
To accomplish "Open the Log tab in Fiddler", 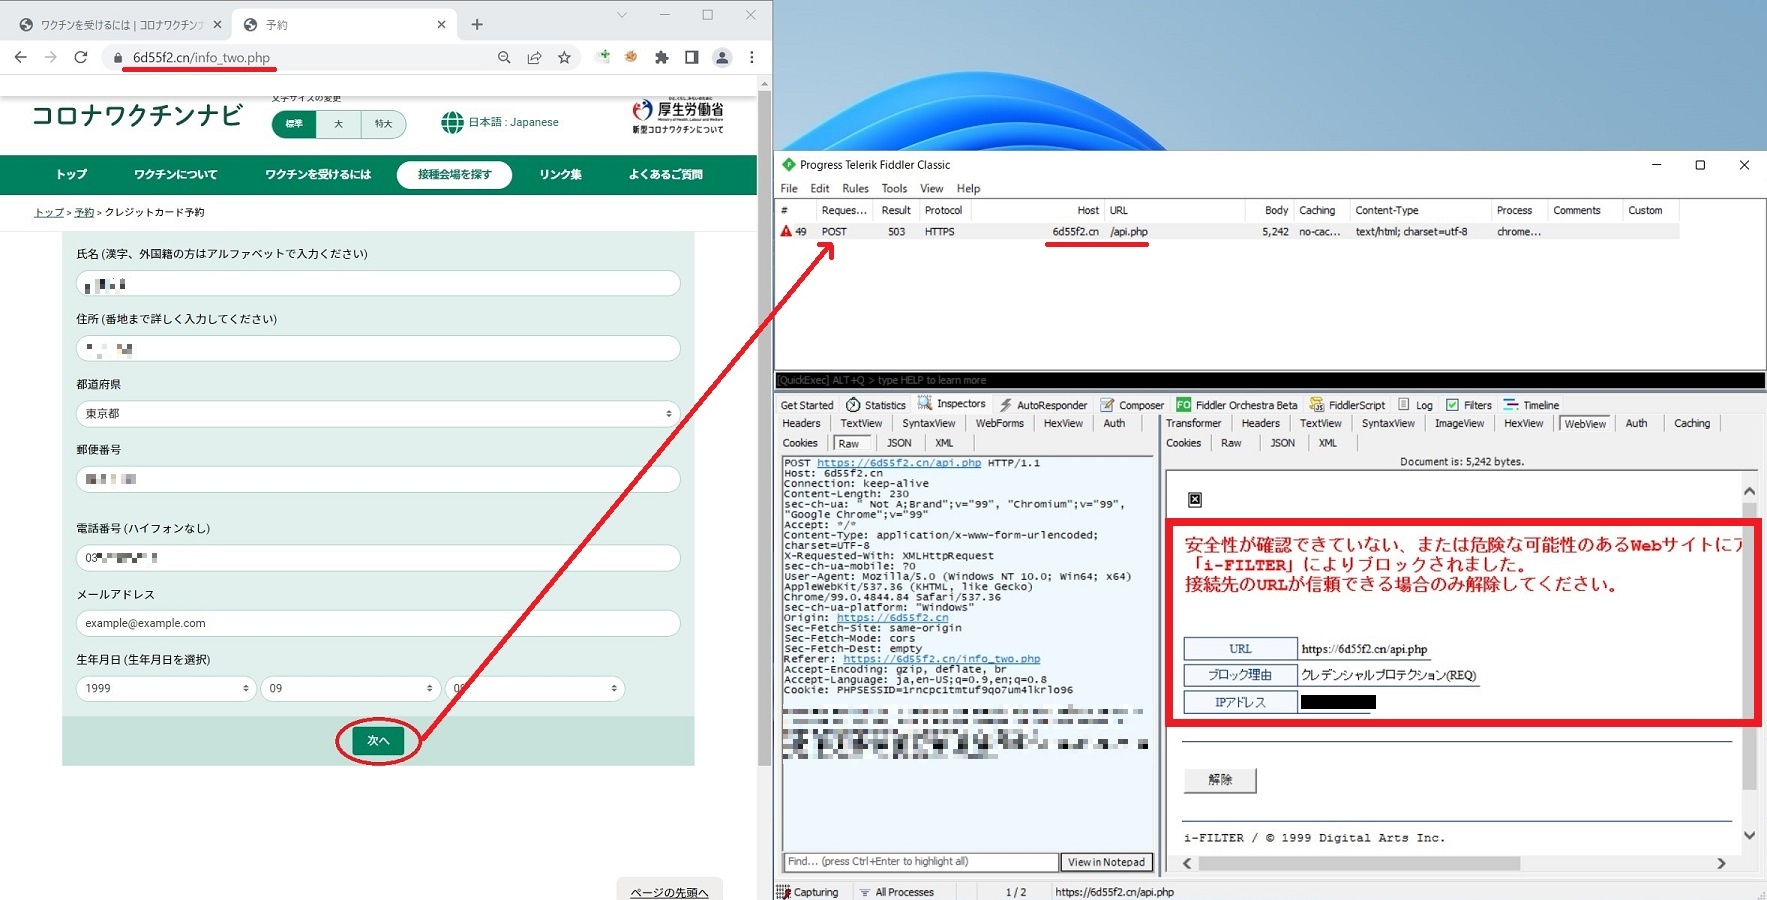I will pos(1415,405).
